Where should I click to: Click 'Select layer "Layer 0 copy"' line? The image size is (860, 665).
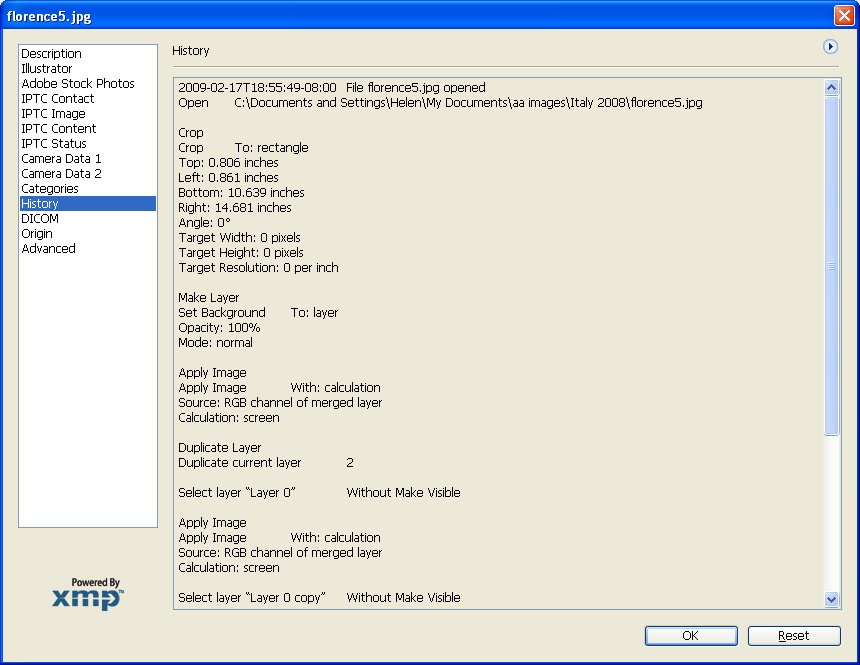[319, 598]
